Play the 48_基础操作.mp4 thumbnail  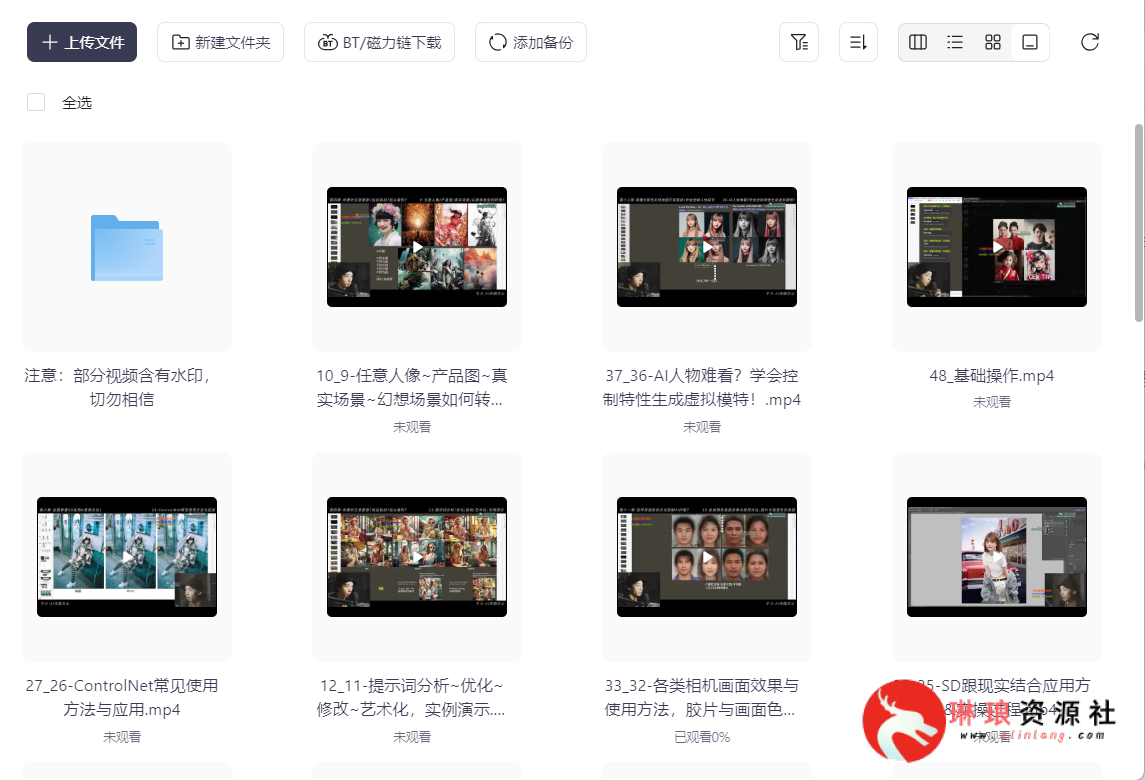point(997,247)
